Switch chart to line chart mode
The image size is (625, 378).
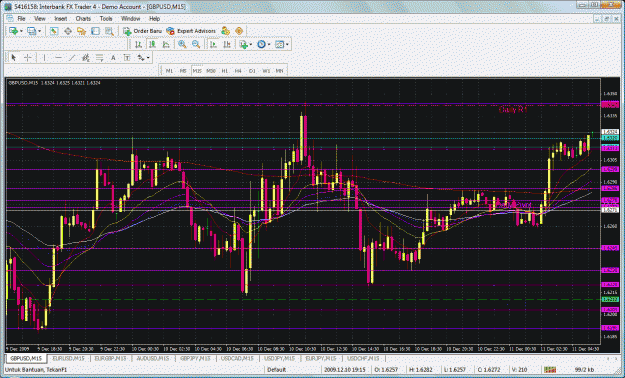(166, 44)
